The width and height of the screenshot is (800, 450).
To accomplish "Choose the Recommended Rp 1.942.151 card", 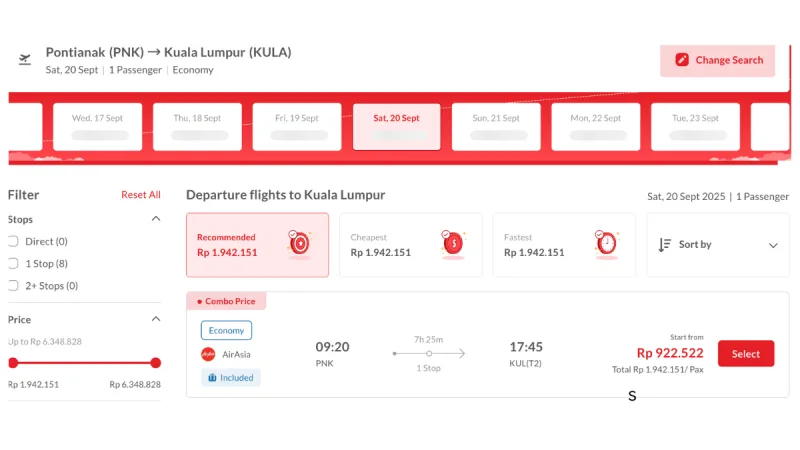I will pyautogui.click(x=257, y=245).
